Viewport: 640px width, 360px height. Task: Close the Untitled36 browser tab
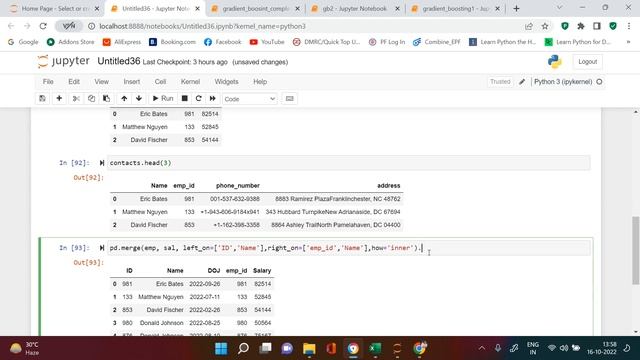198,9
